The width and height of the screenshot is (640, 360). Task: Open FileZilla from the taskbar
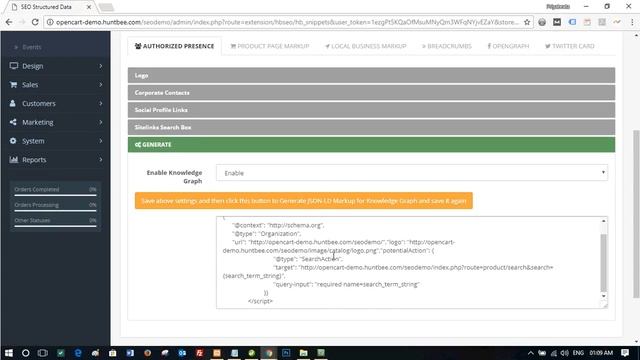(200, 353)
